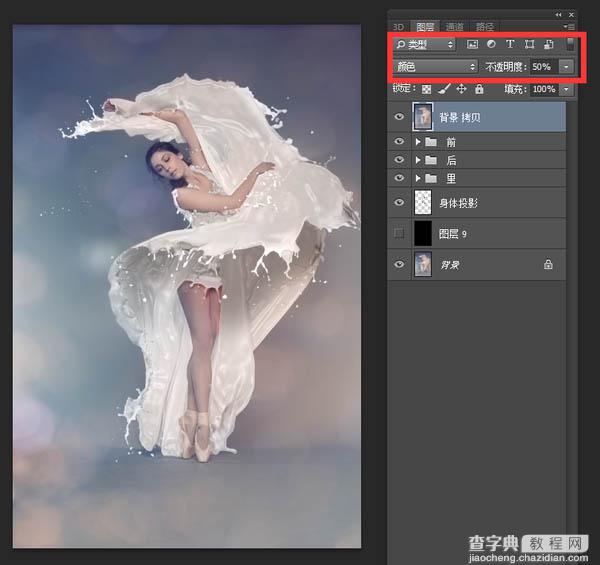
Task: Hide the 背景 layer
Action: (x=399, y=264)
